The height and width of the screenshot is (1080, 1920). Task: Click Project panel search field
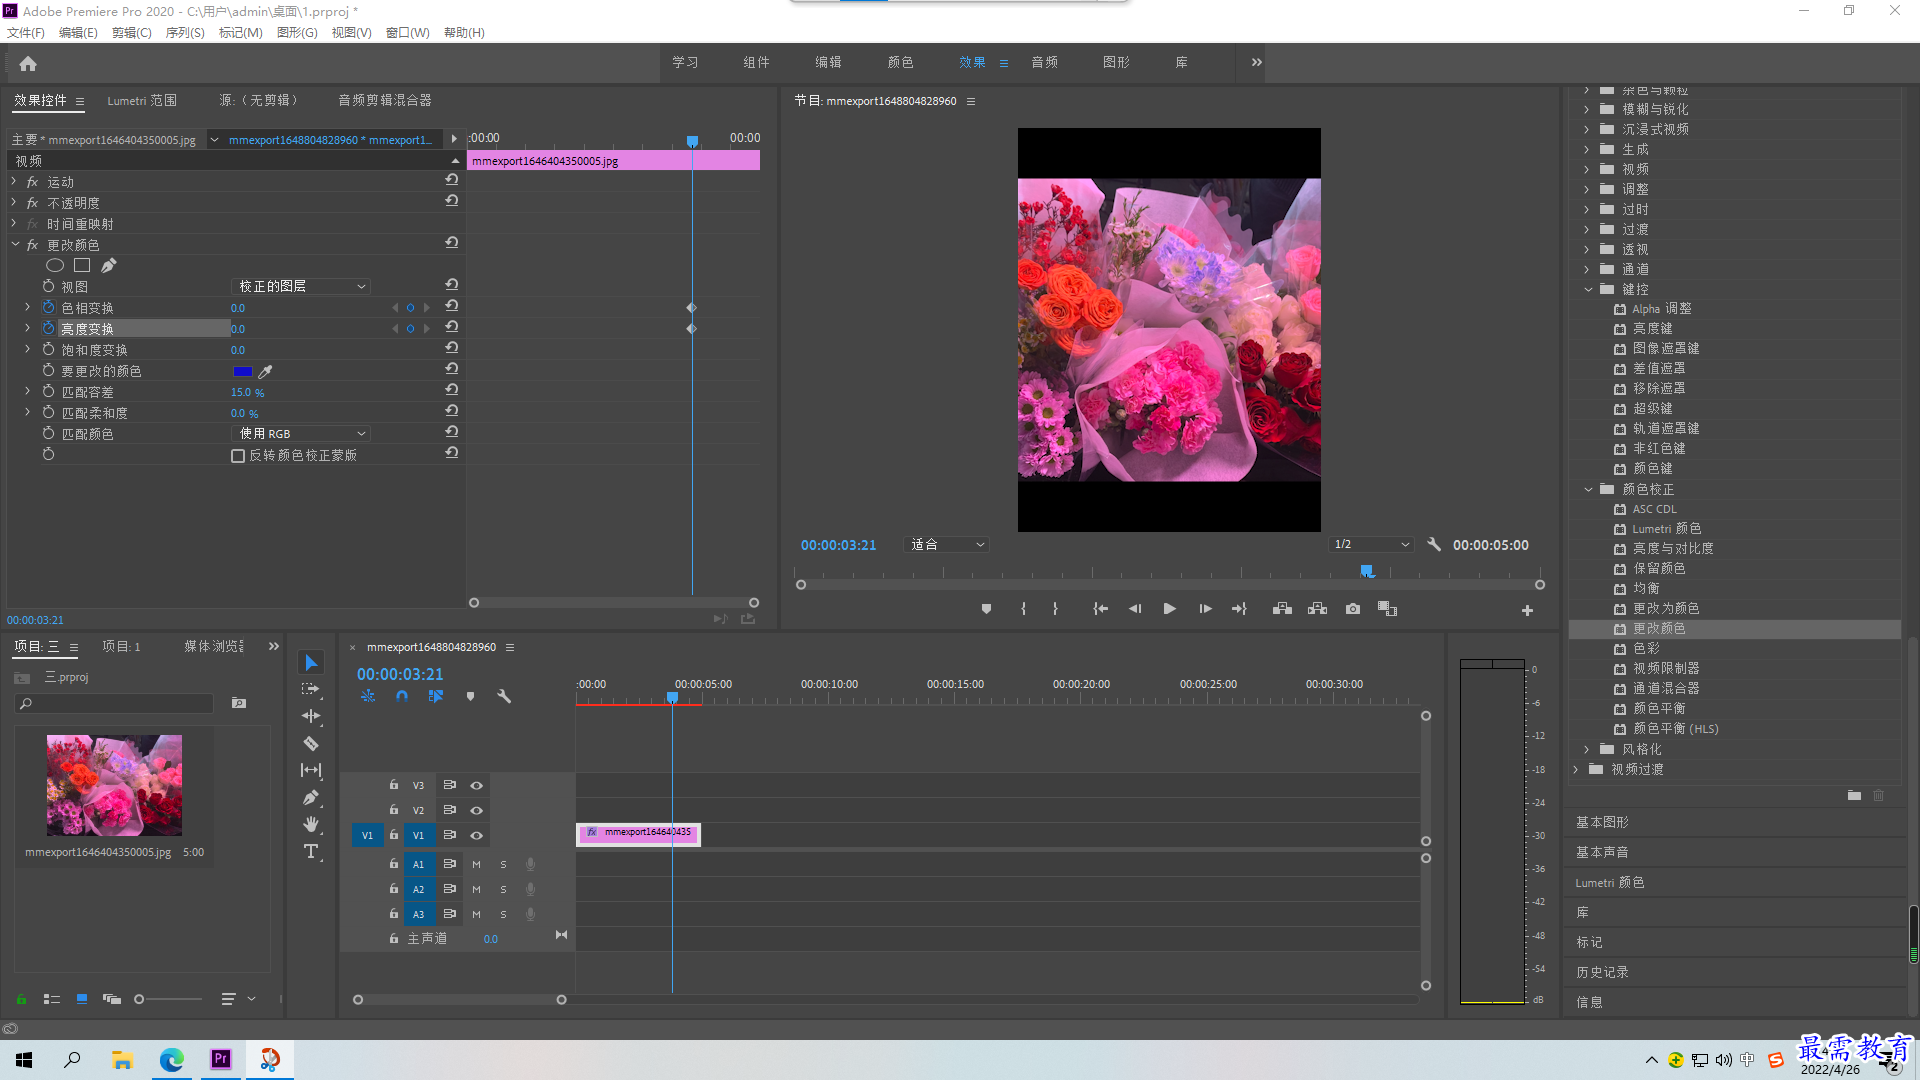114,703
